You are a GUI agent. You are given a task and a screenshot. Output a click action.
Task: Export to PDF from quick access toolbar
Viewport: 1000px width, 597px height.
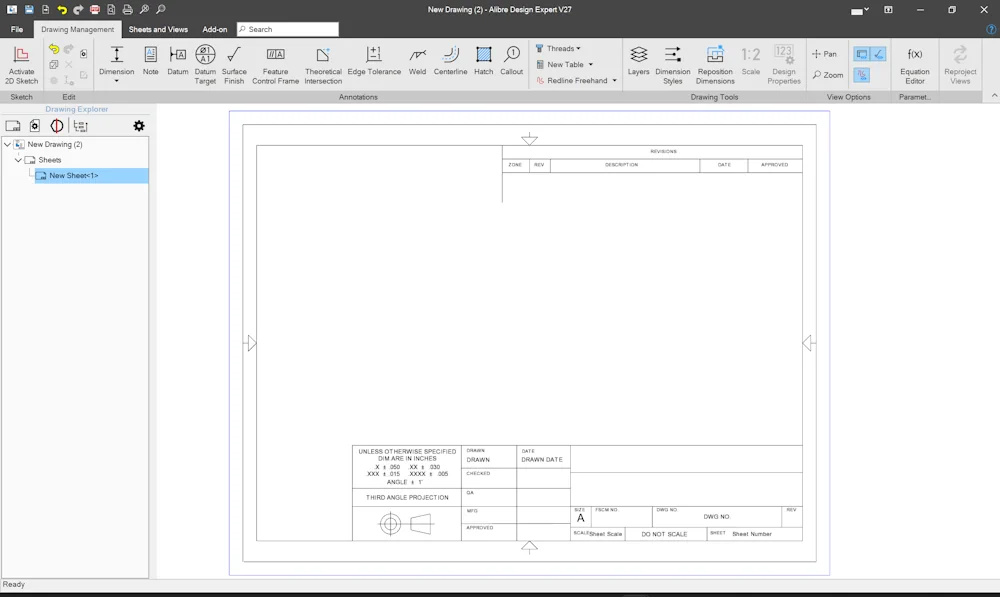click(95, 10)
